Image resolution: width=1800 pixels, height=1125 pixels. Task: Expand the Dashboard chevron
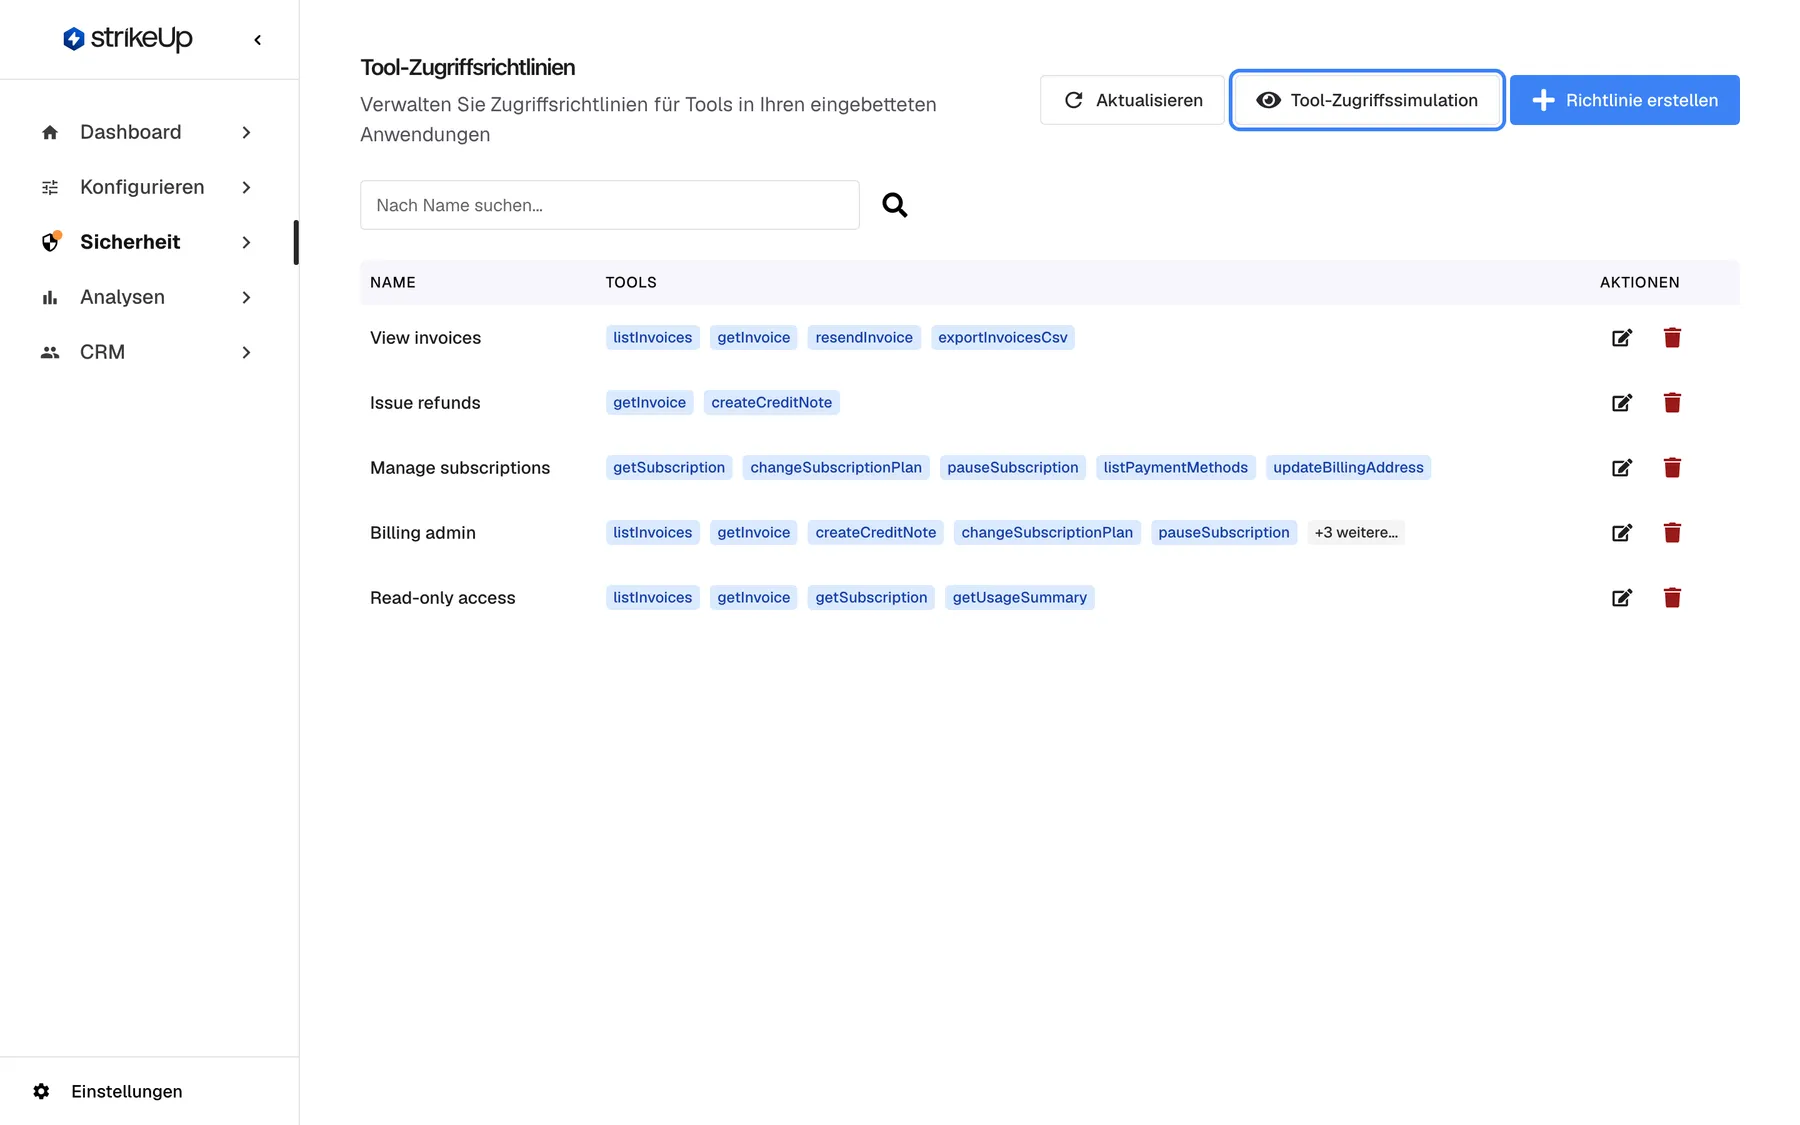[x=246, y=132]
